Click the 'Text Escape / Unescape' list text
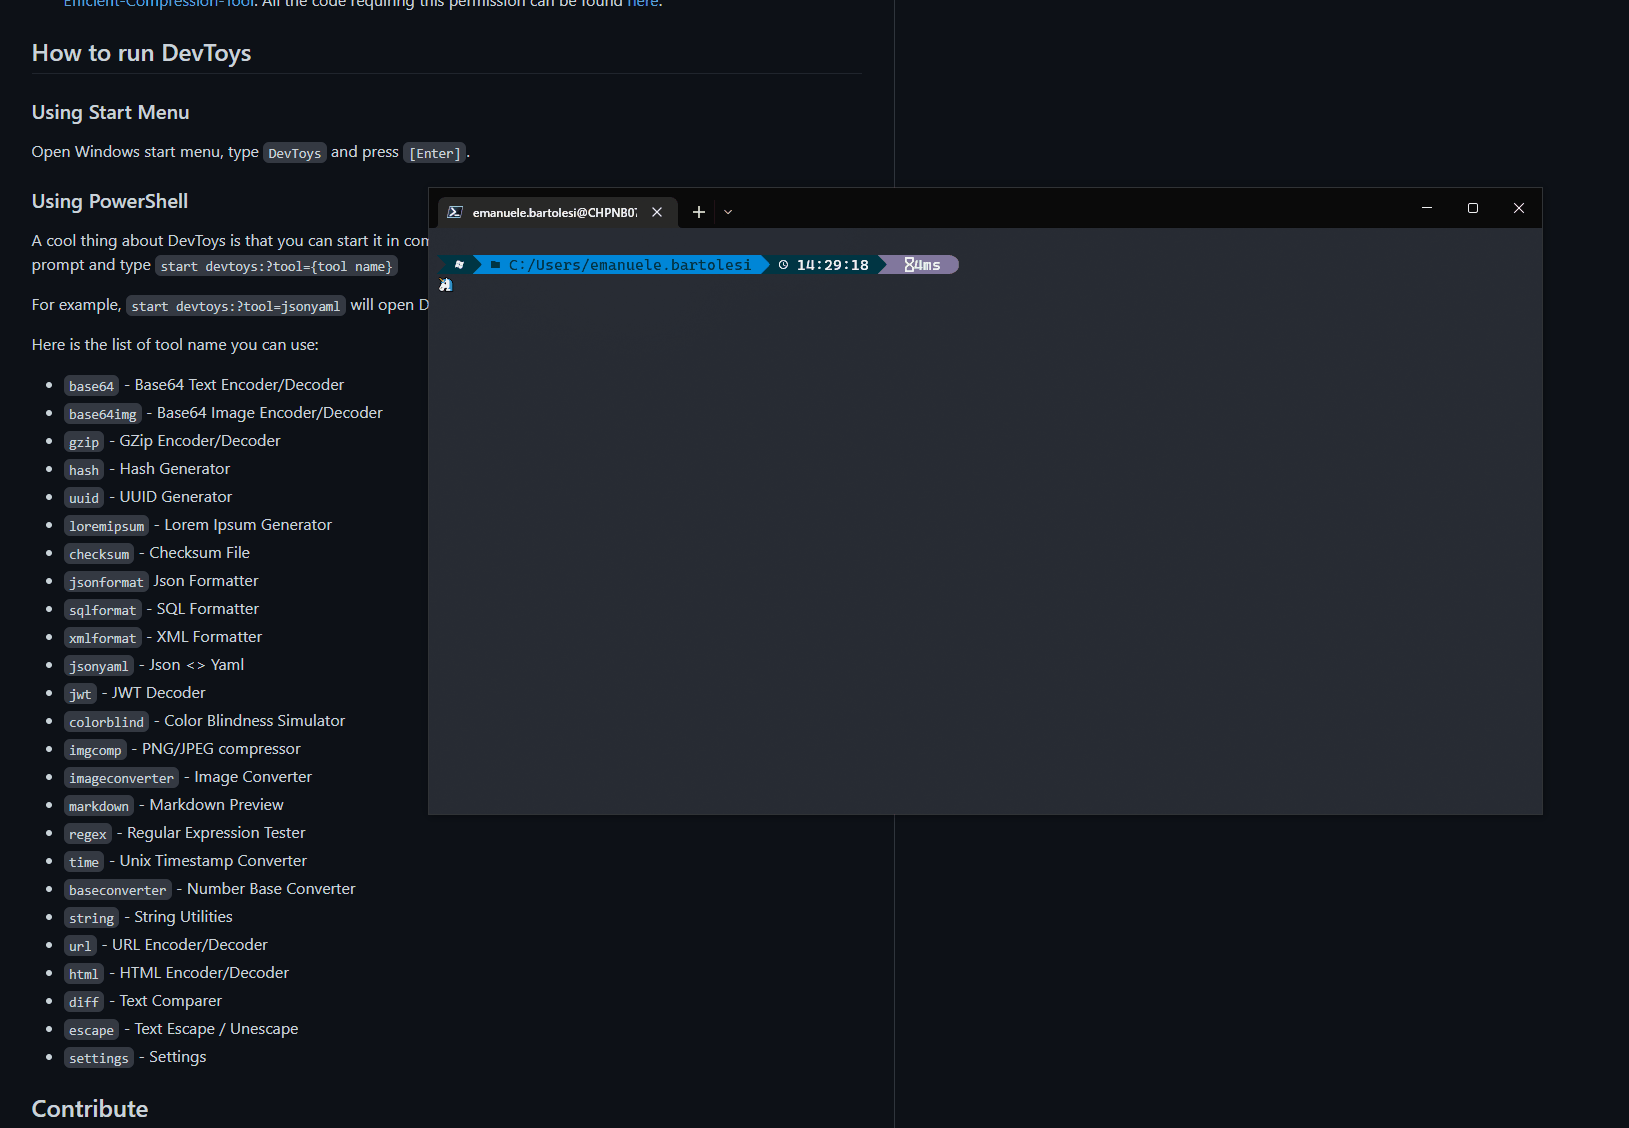Image resolution: width=1629 pixels, height=1128 pixels. click(217, 1029)
